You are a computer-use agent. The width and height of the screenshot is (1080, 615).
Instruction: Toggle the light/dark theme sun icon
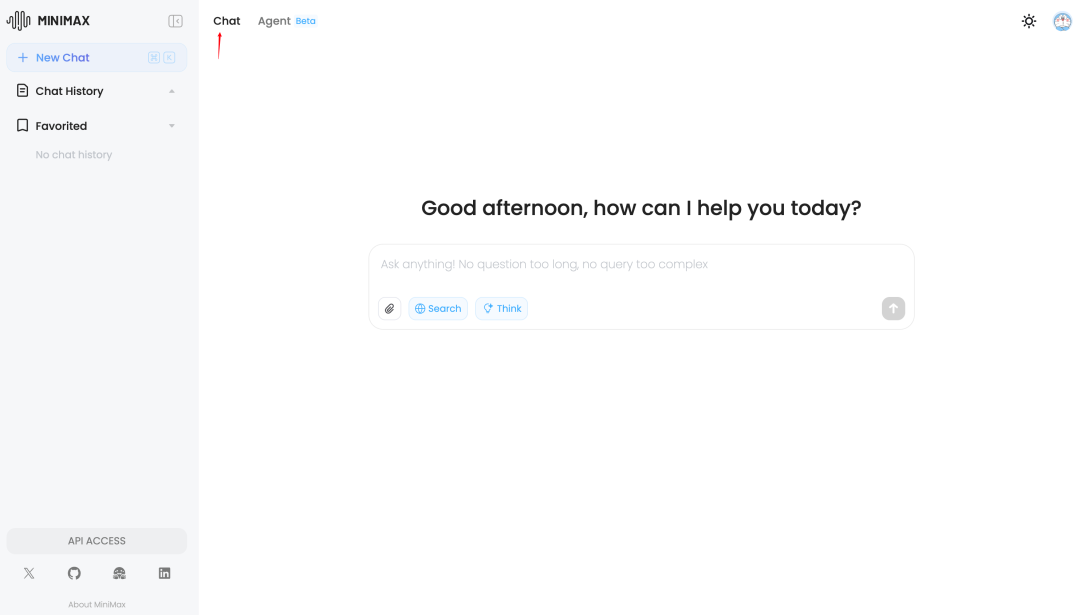pyautogui.click(x=1029, y=21)
